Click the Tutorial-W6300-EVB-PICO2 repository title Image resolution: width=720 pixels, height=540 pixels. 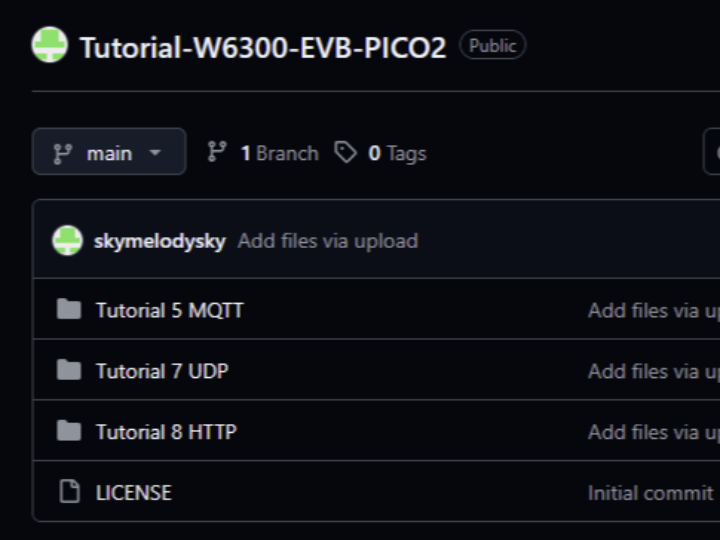262,47
